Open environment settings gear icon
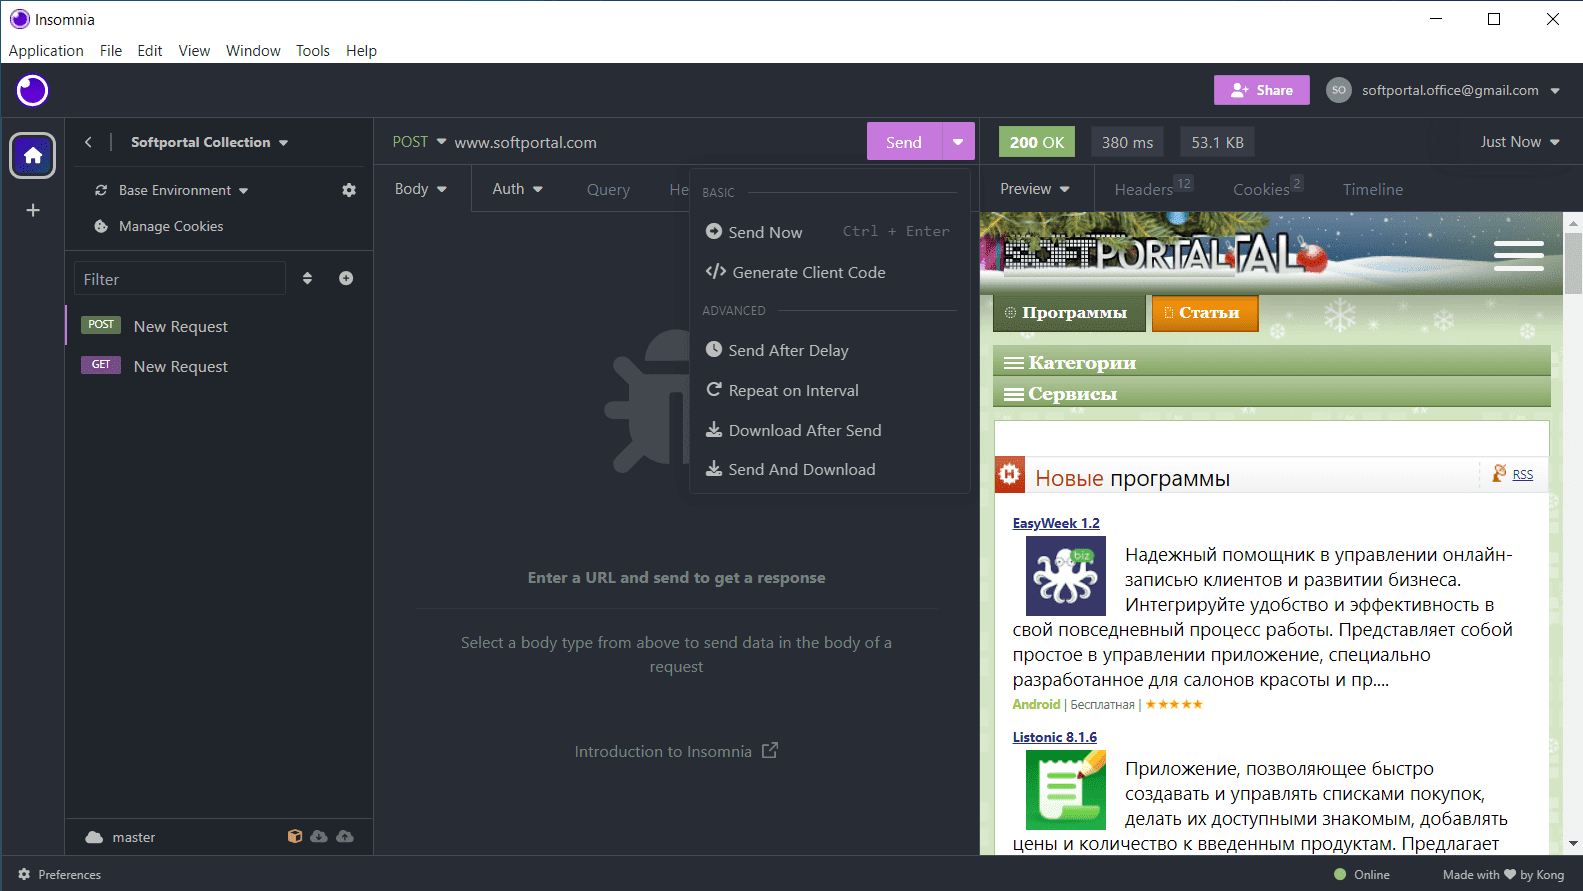 pos(349,190)
